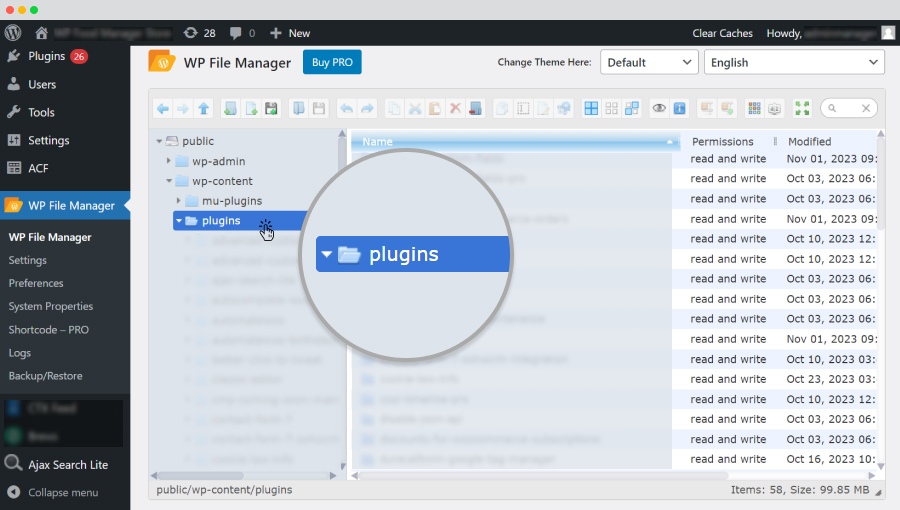
Task: Select the wp-admin folder in tree
Action: click(218, 161)
